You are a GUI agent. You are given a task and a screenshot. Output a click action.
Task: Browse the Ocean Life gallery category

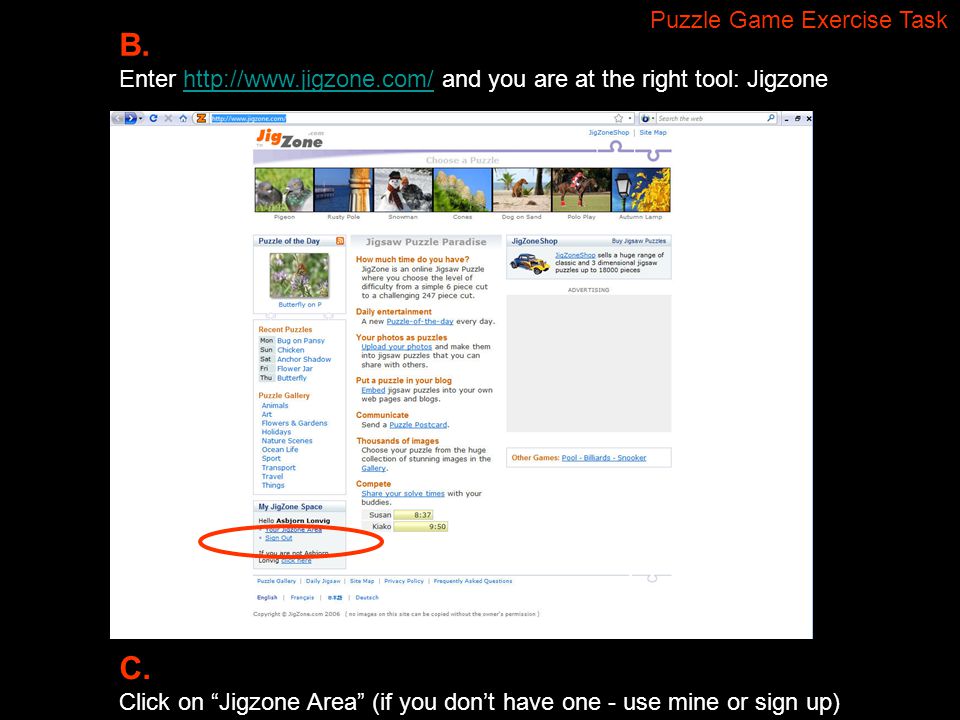[x=280, y=449]
